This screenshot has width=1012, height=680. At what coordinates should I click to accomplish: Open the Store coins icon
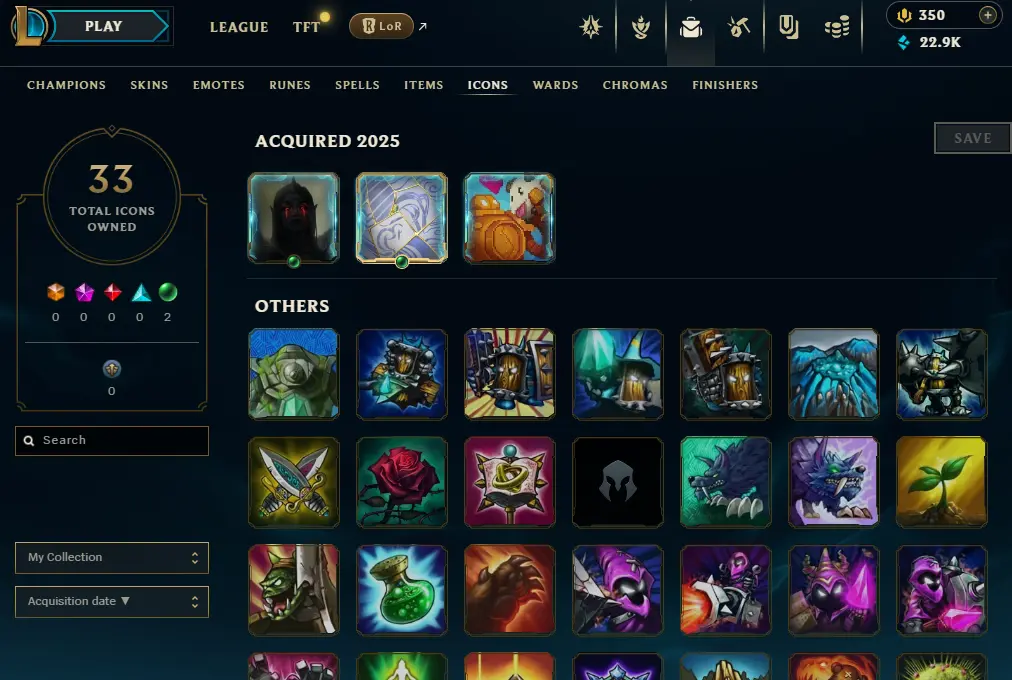pos(837,27)
